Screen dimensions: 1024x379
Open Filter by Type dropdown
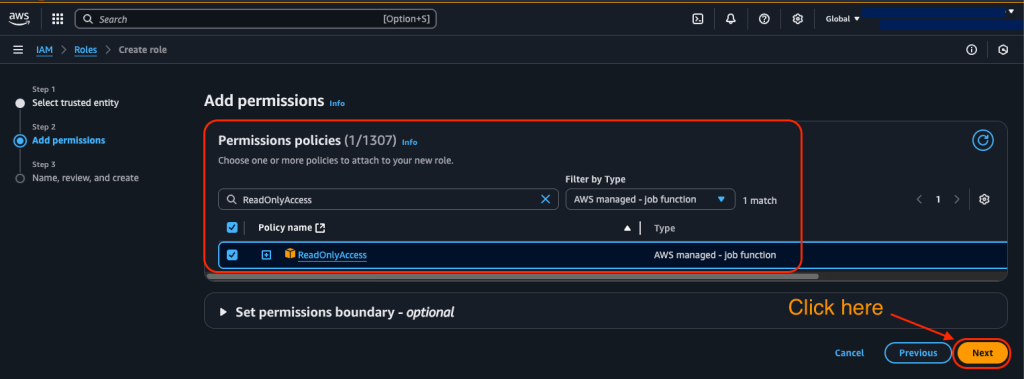pyautogui.click(x=650, y=199)
